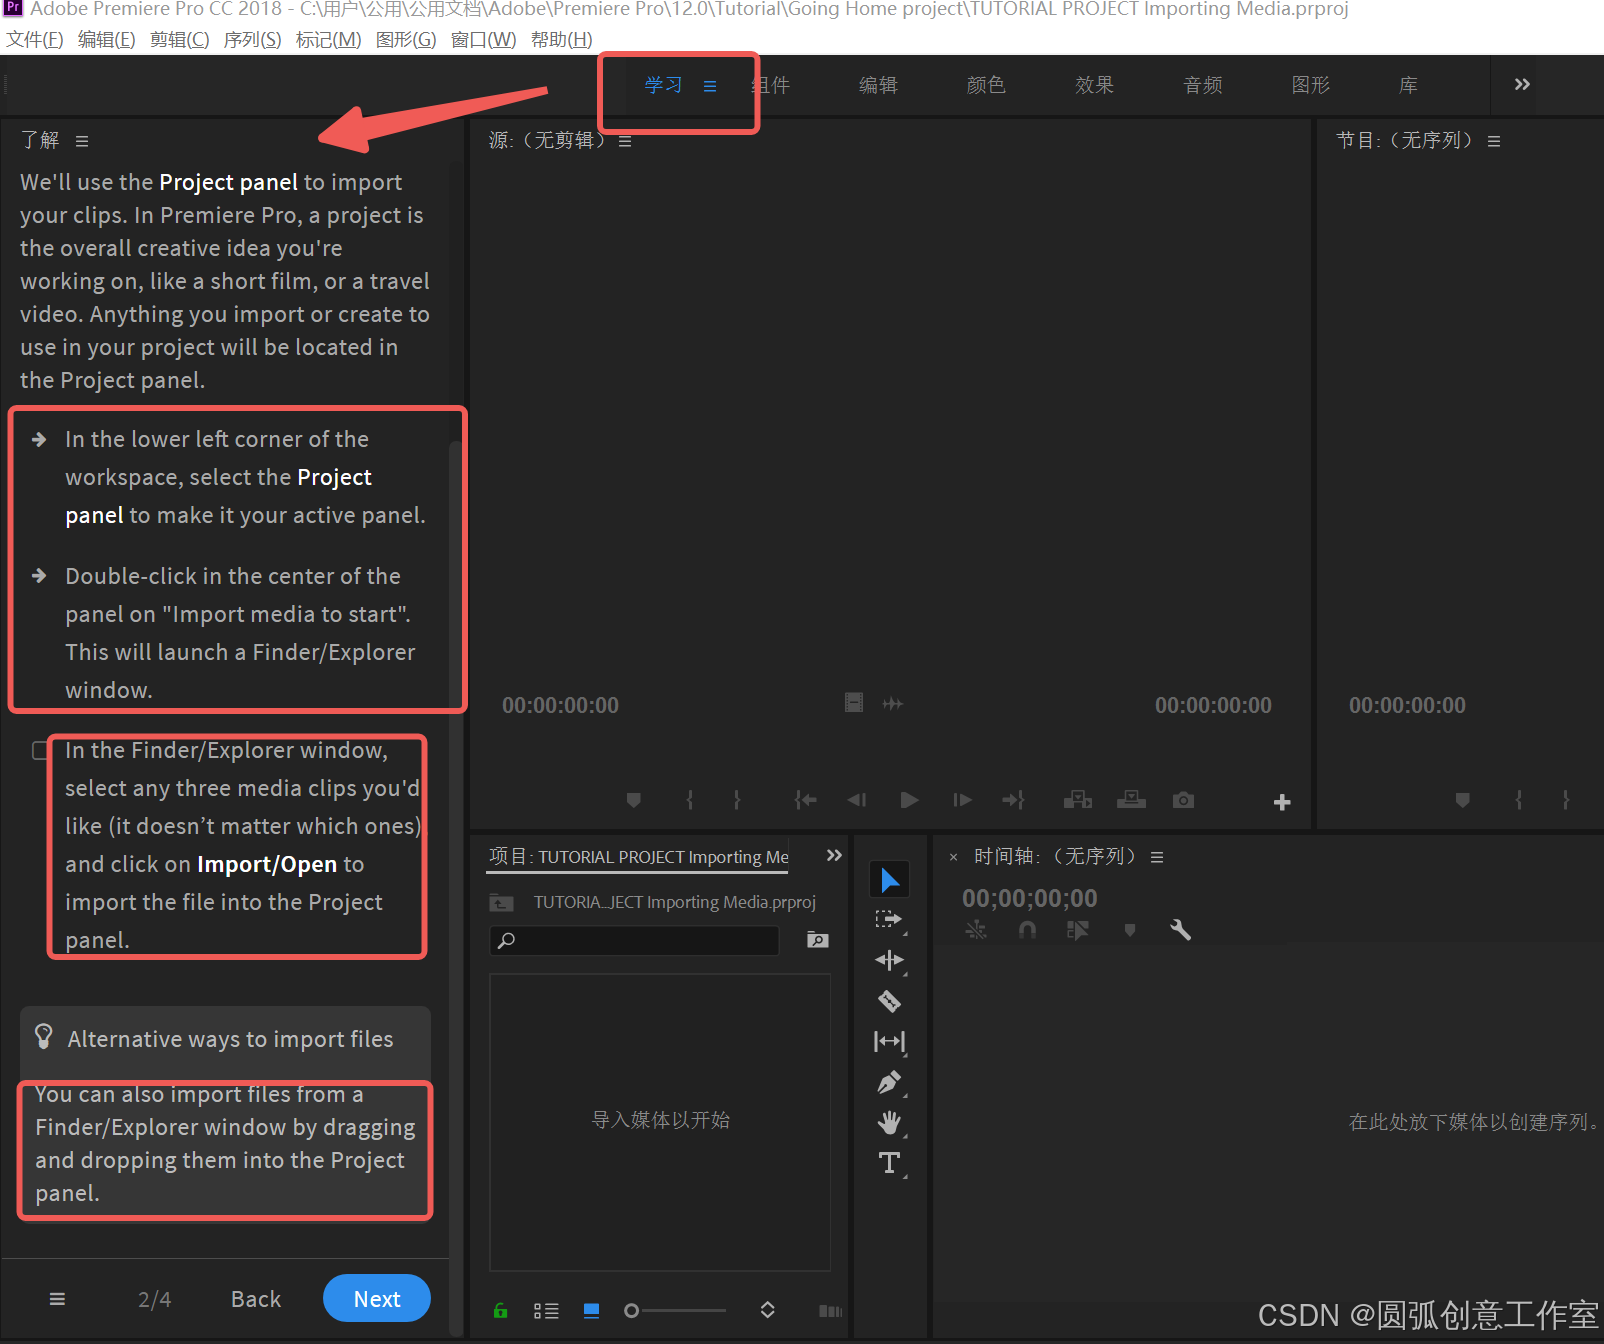The width and height of the screenshot is (1604, 1344).
Task: Click the Export Frame camera icon
Action: pyautogui.click(x=1183, y=800)
